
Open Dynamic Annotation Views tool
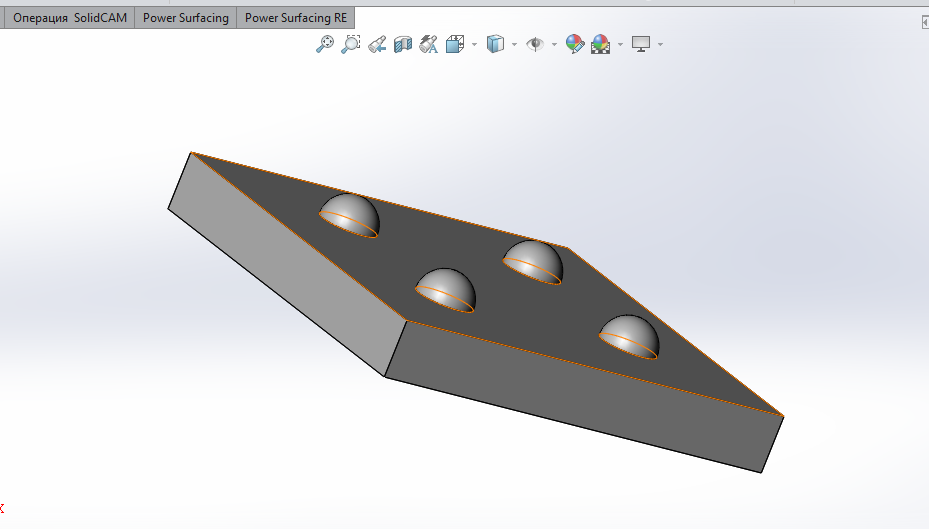pyautogui.click(x=428, y=44)
